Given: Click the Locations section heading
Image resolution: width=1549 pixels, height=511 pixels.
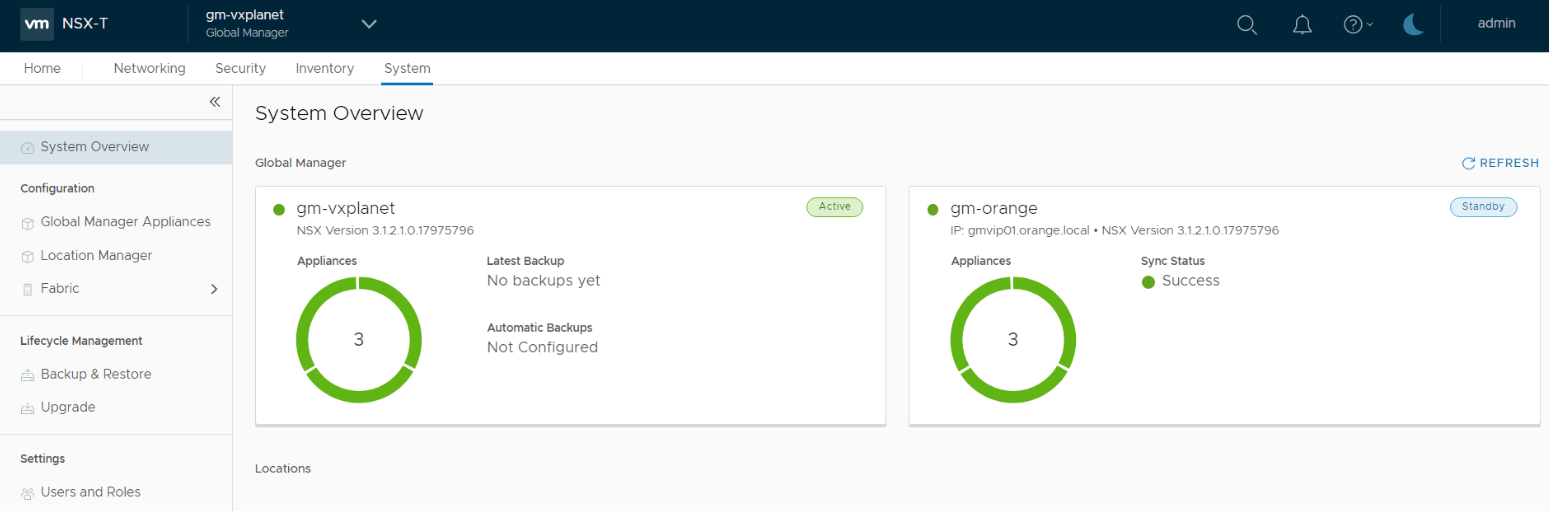Looking at the screenshot, I should point(283,468).
